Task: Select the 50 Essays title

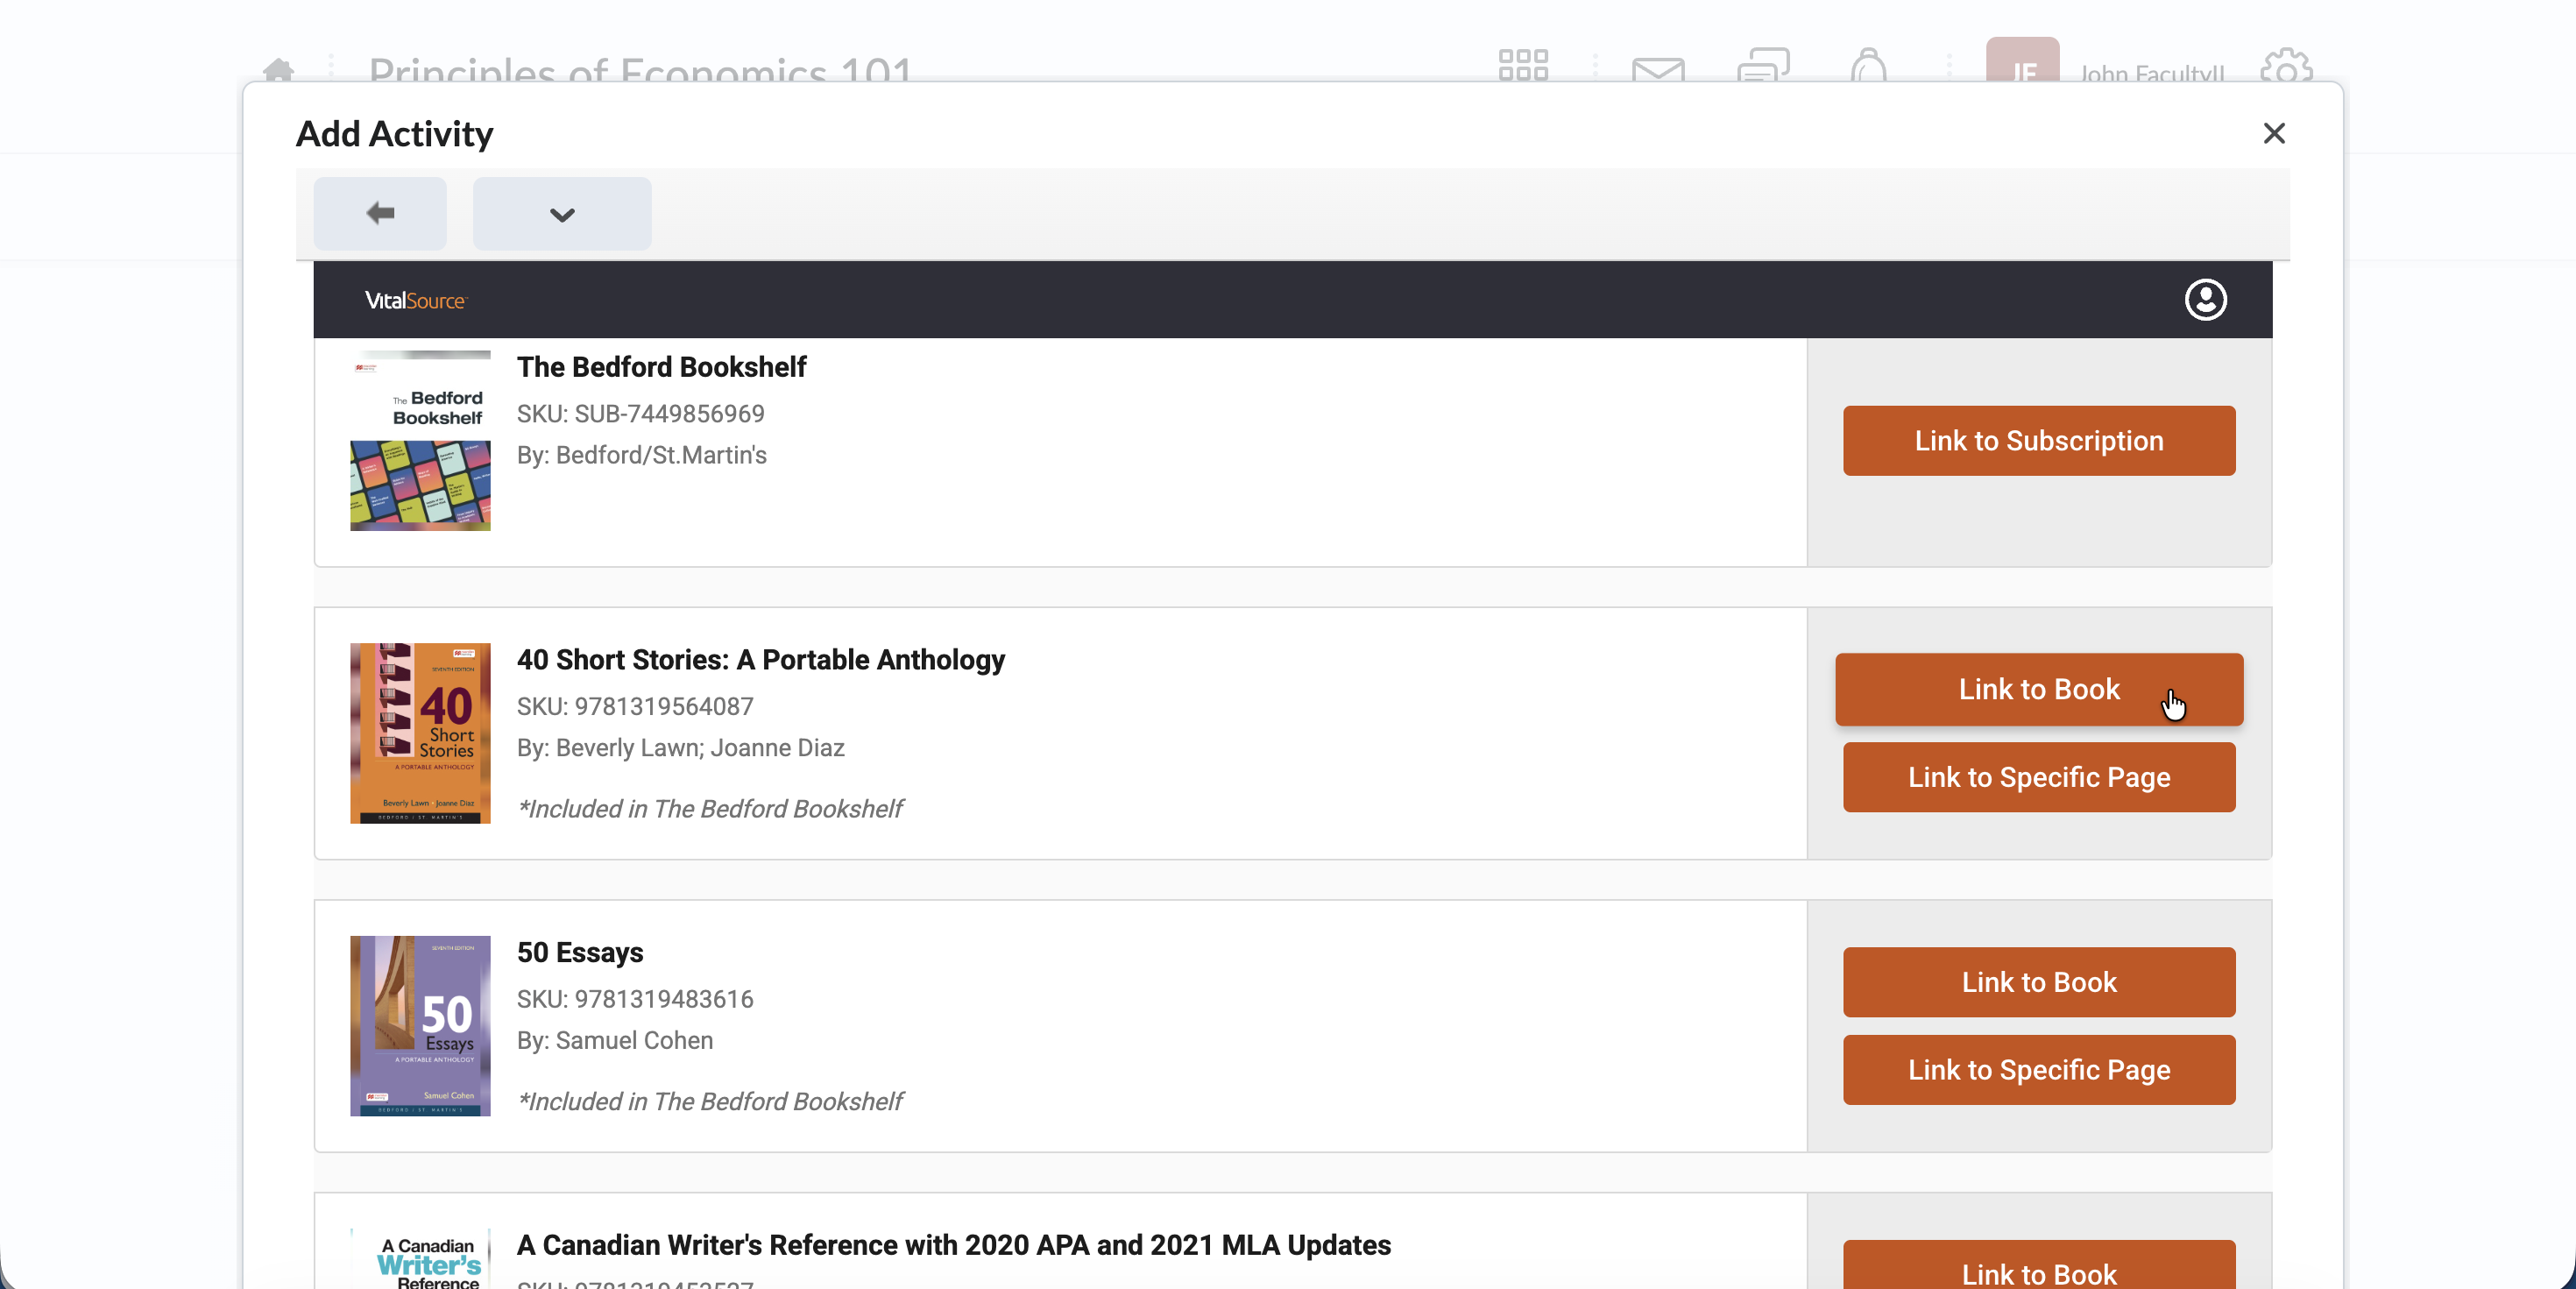Action: [580, 952]
